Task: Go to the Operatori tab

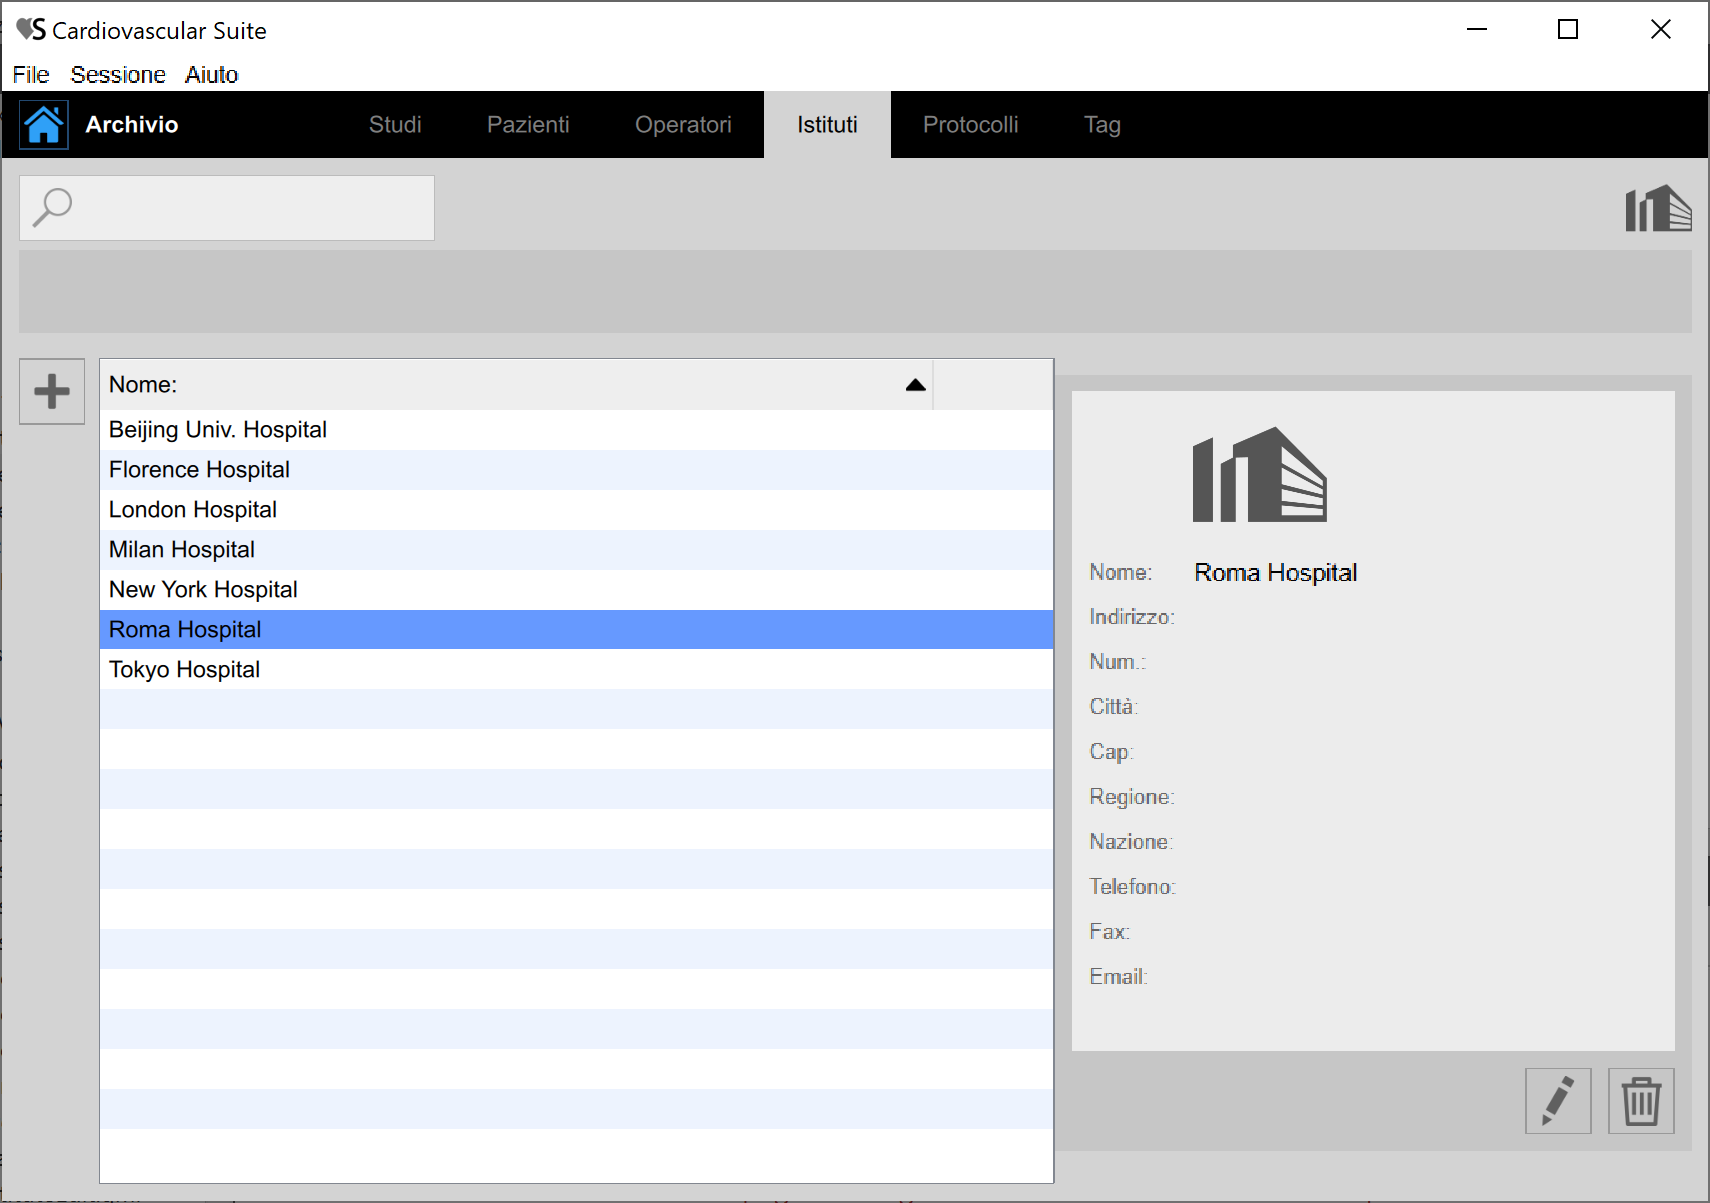Action: 683,125
